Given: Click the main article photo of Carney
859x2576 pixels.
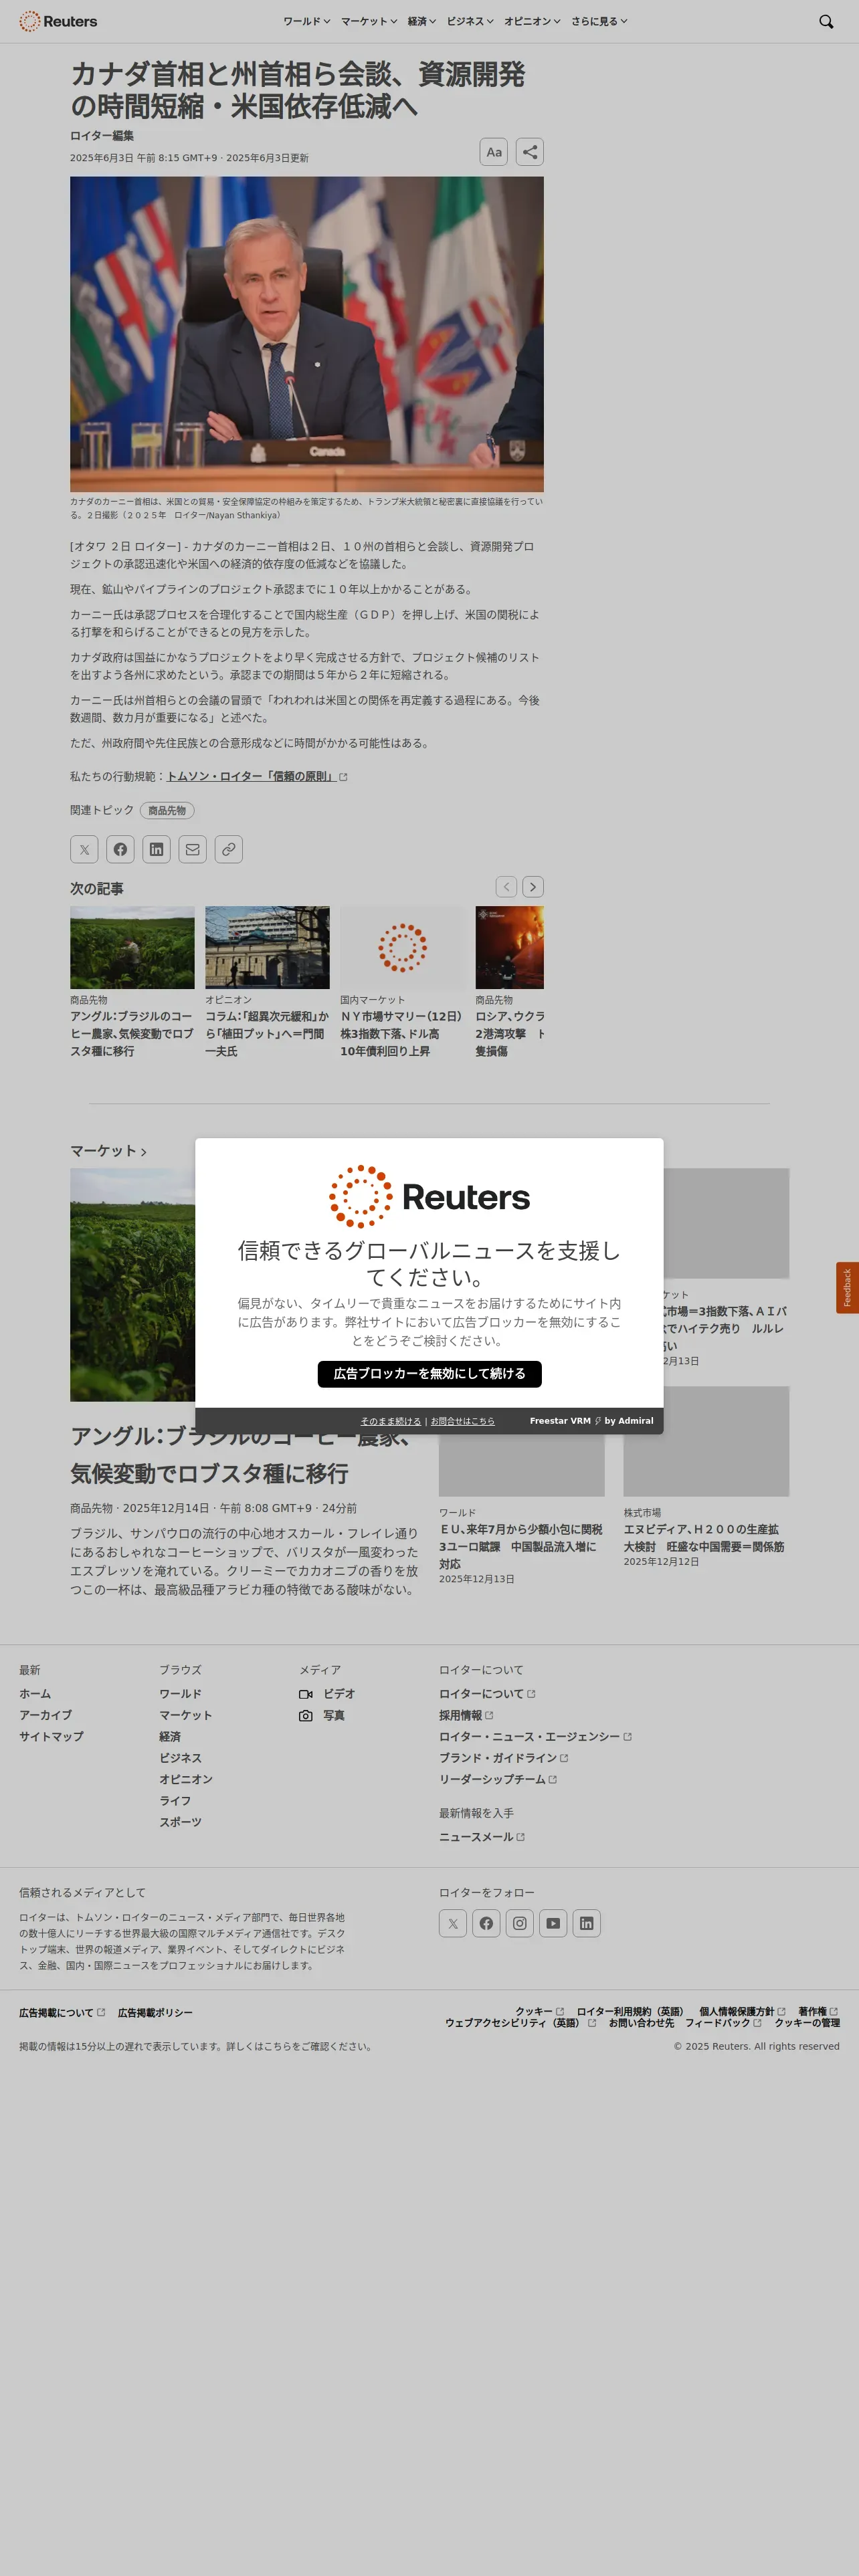Looking at the screenshot, I should [307, 334].
